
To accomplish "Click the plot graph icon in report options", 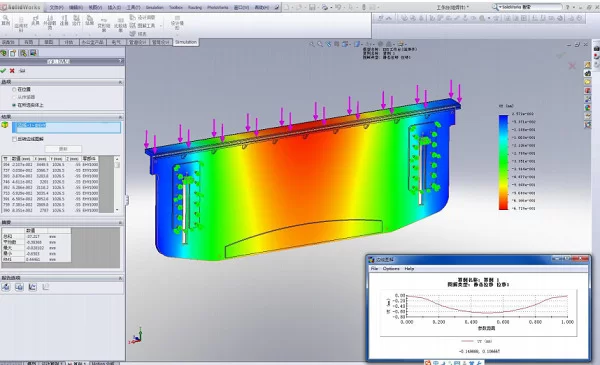I will (33, 287).
